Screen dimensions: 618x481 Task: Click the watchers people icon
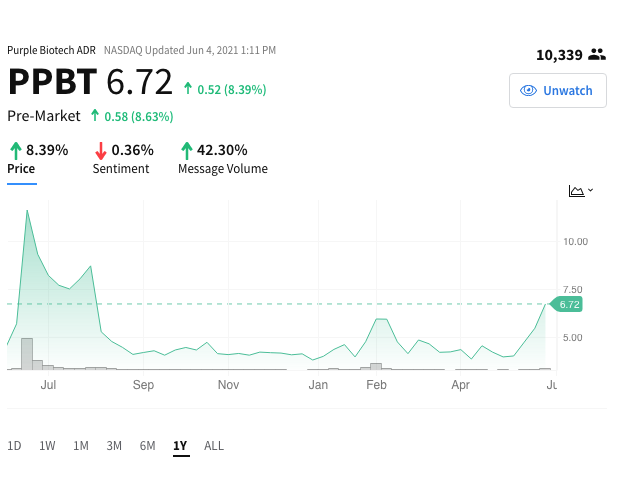597,54
